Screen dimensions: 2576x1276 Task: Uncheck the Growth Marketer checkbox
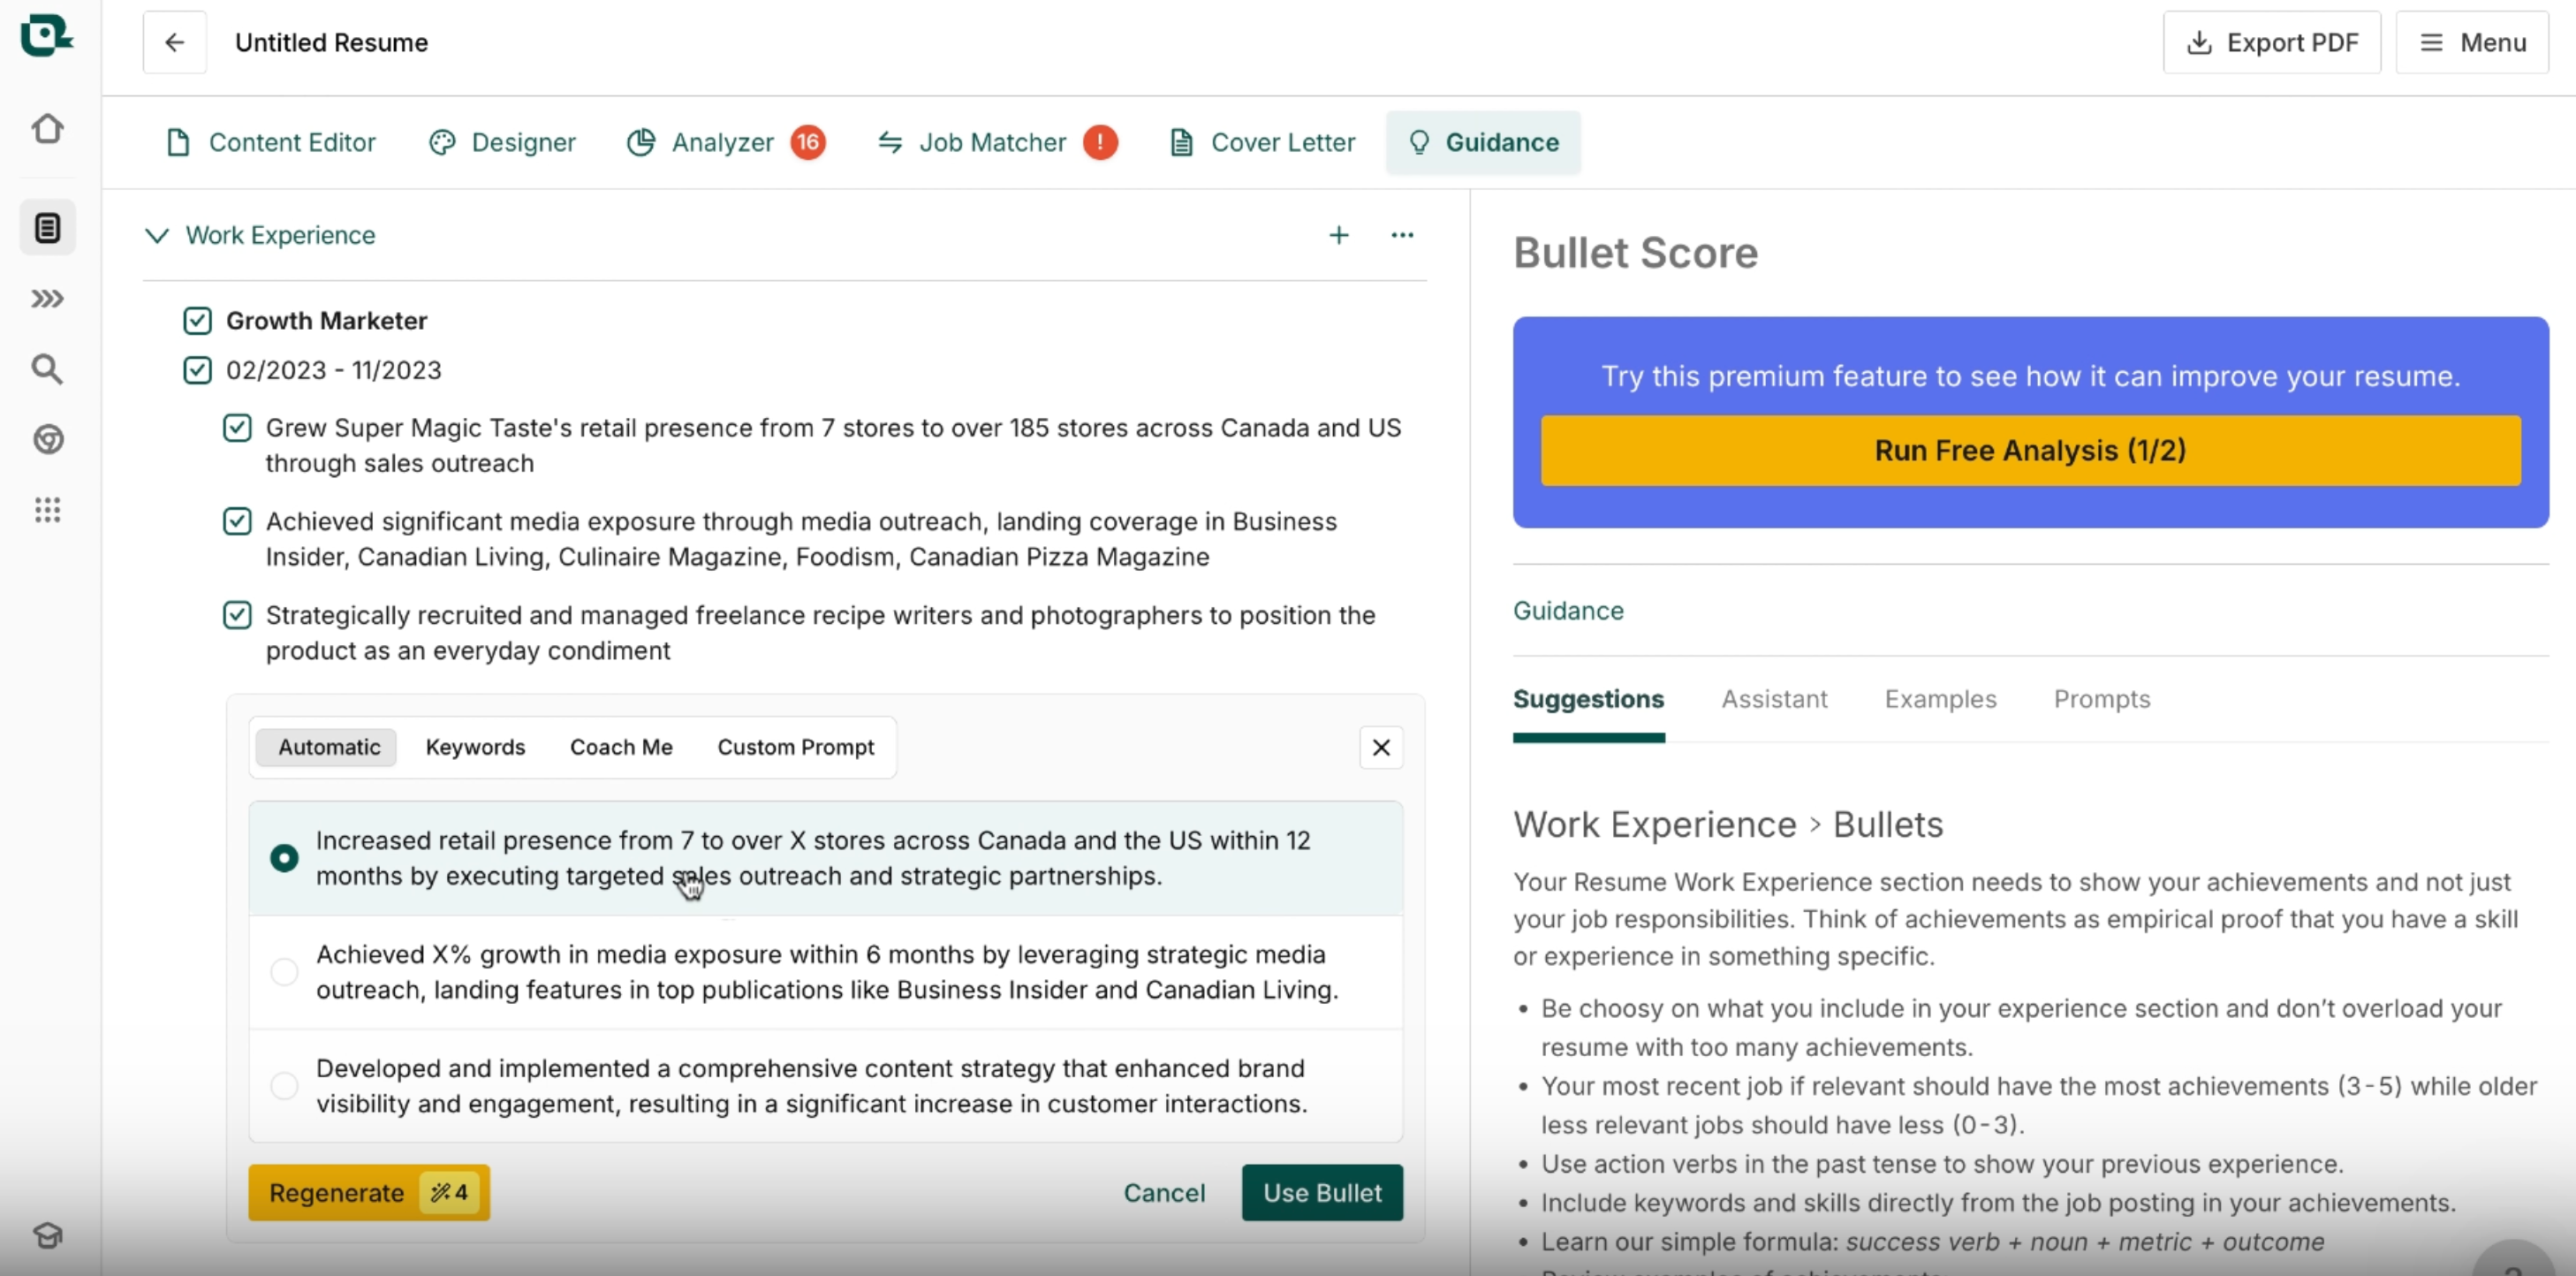click(197, 321)
